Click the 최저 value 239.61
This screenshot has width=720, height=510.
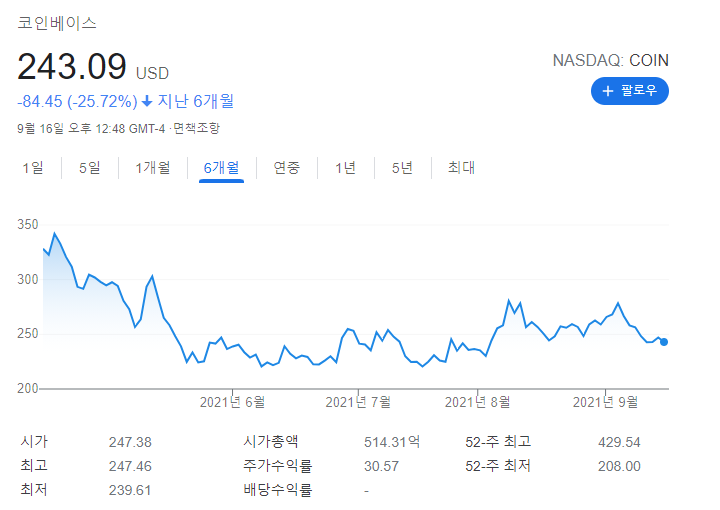130,490
